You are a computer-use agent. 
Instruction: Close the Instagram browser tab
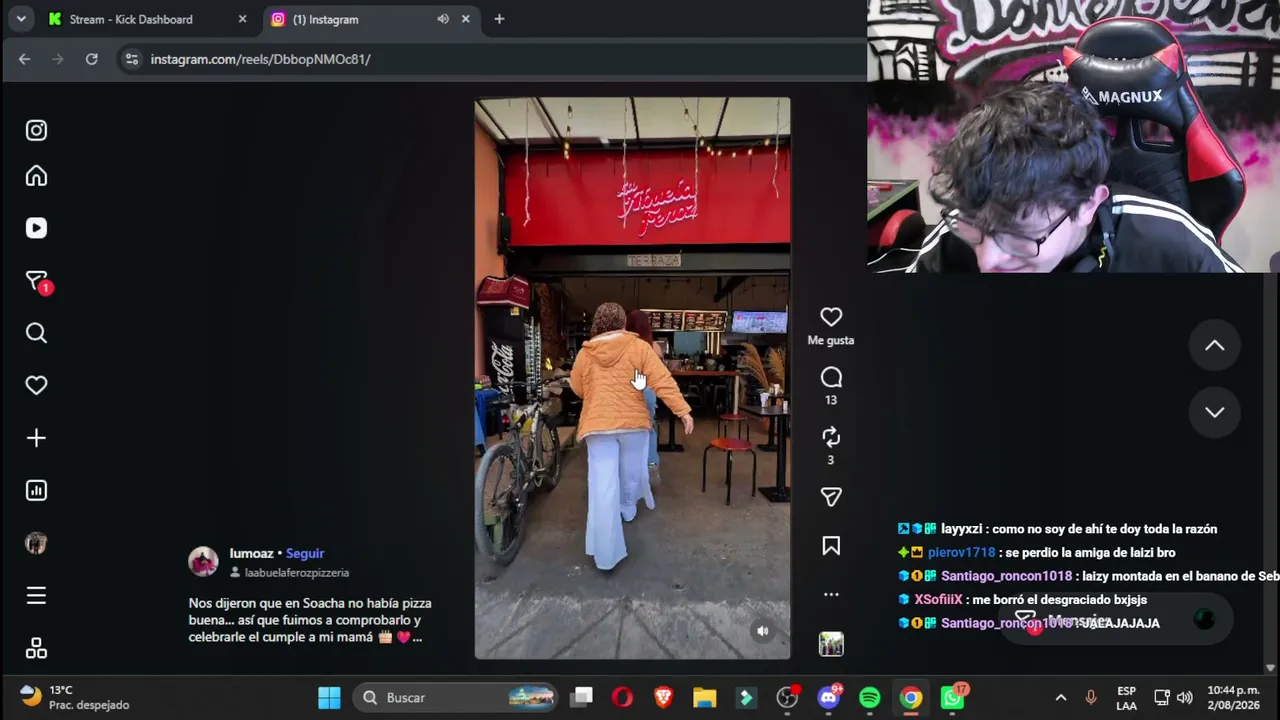pyautogui.click(x=466, y=19)
